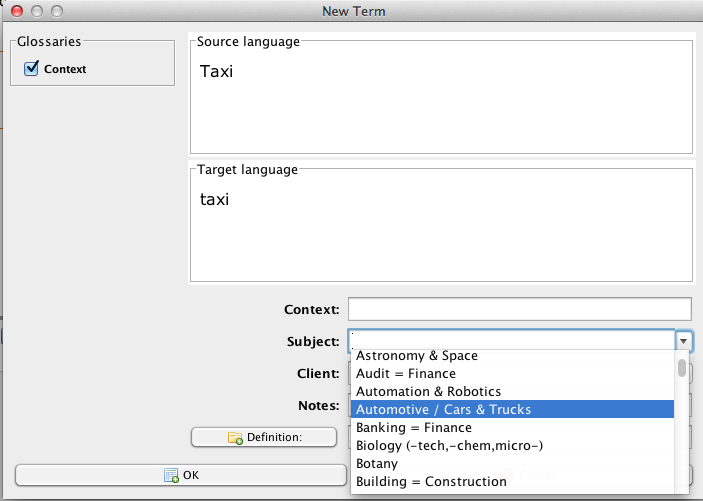The height and width of the screenshot is (501, 703).
Task: Open the Definition folder icon button
Action: click(262, 437)
